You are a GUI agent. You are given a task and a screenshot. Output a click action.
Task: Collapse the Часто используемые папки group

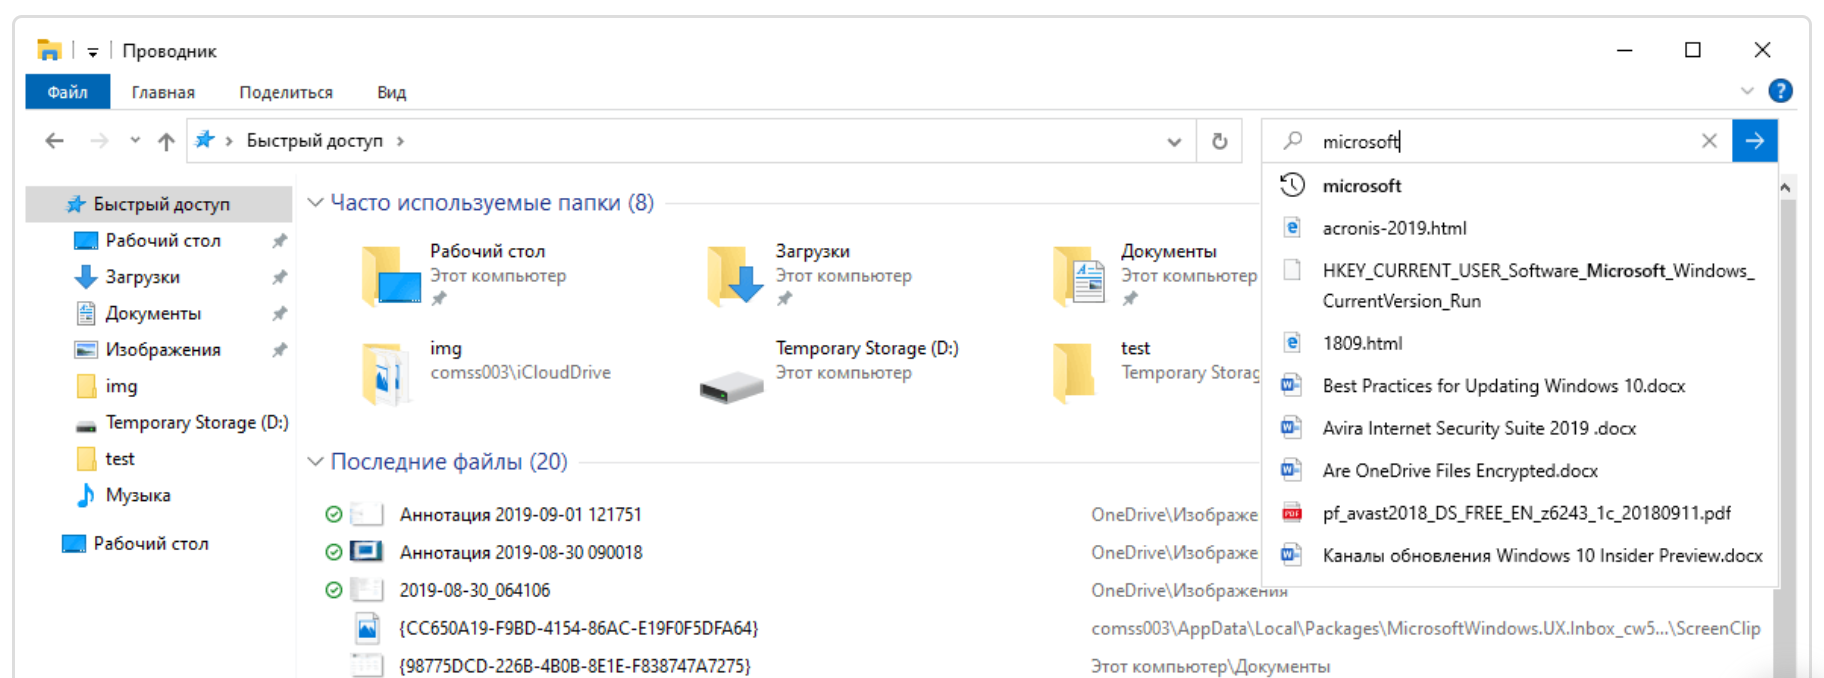point(315,203)
